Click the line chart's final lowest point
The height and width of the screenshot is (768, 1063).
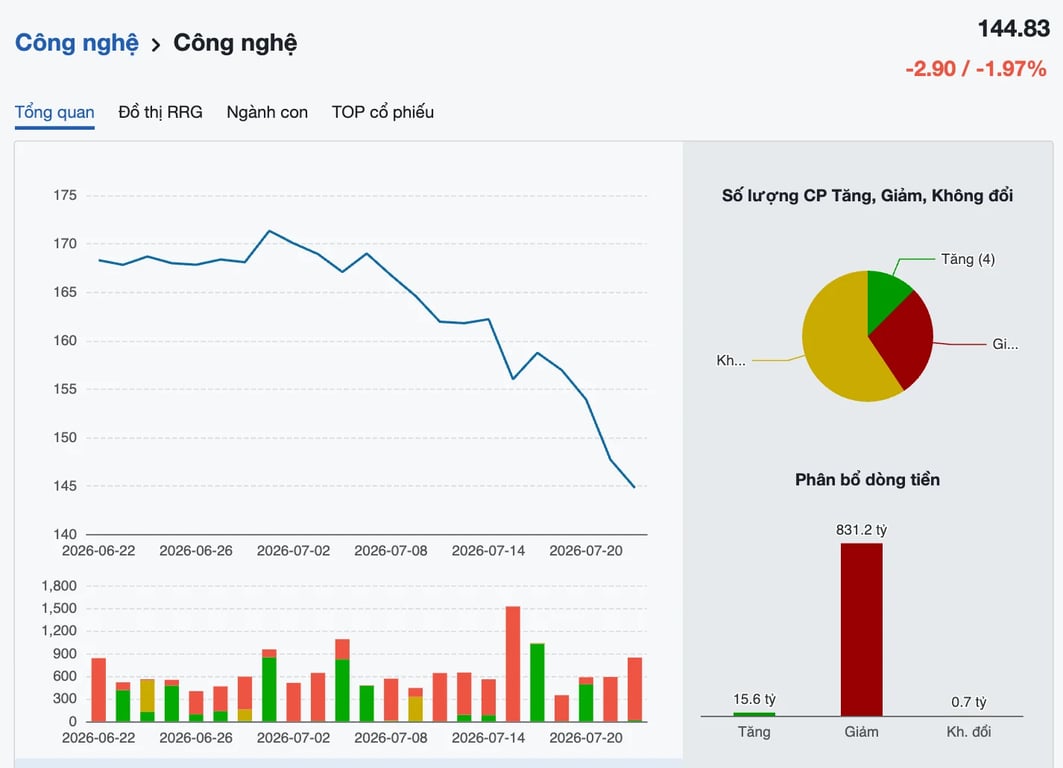(x=634, y=487)
